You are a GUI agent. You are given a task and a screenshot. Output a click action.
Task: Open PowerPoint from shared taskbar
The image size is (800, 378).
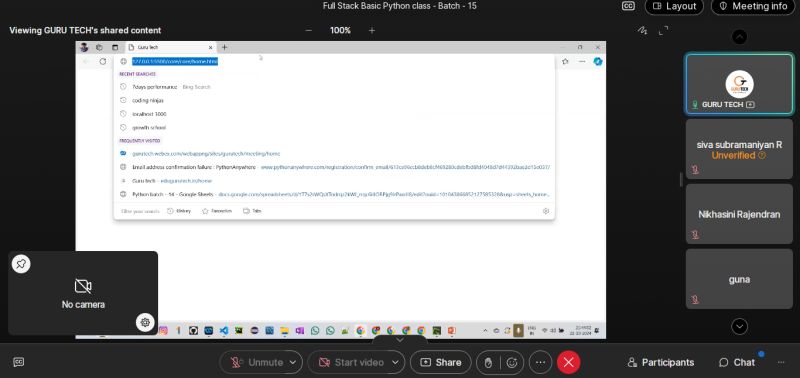coord(451,331)
